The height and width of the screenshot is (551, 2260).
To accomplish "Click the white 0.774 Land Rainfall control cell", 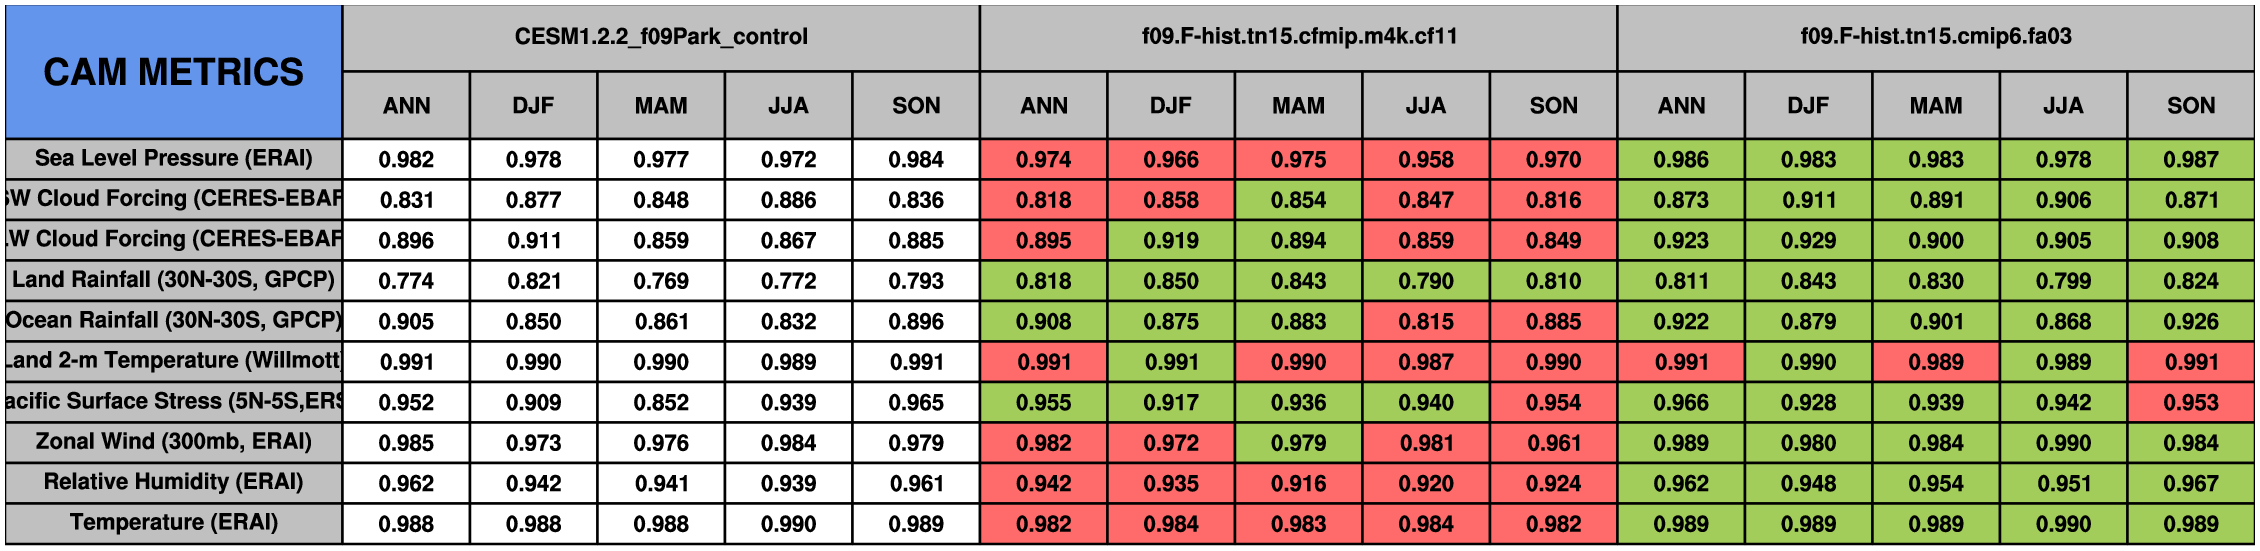I will coord(407,280).
